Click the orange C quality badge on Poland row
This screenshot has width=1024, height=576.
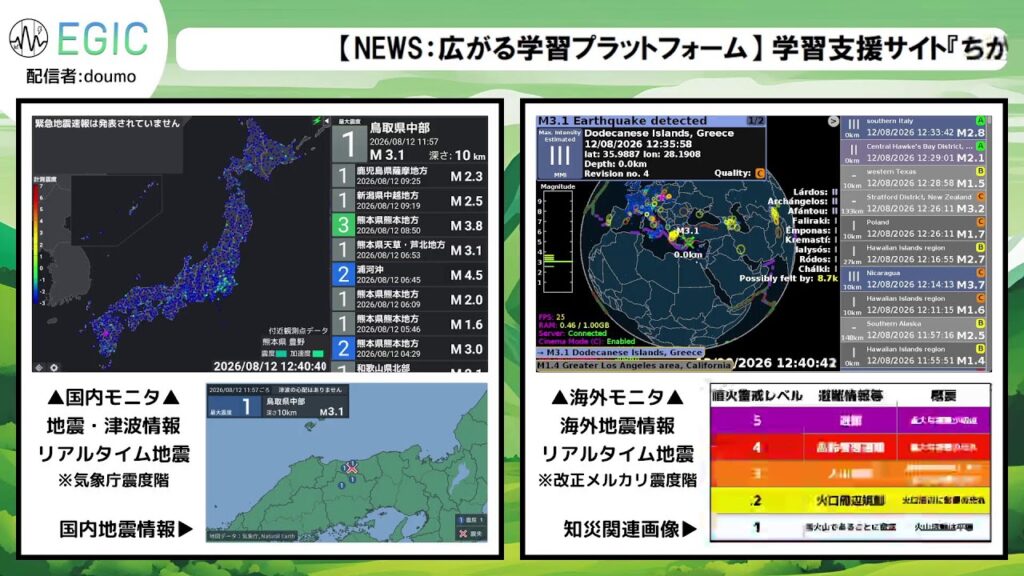tap(980, 223)
